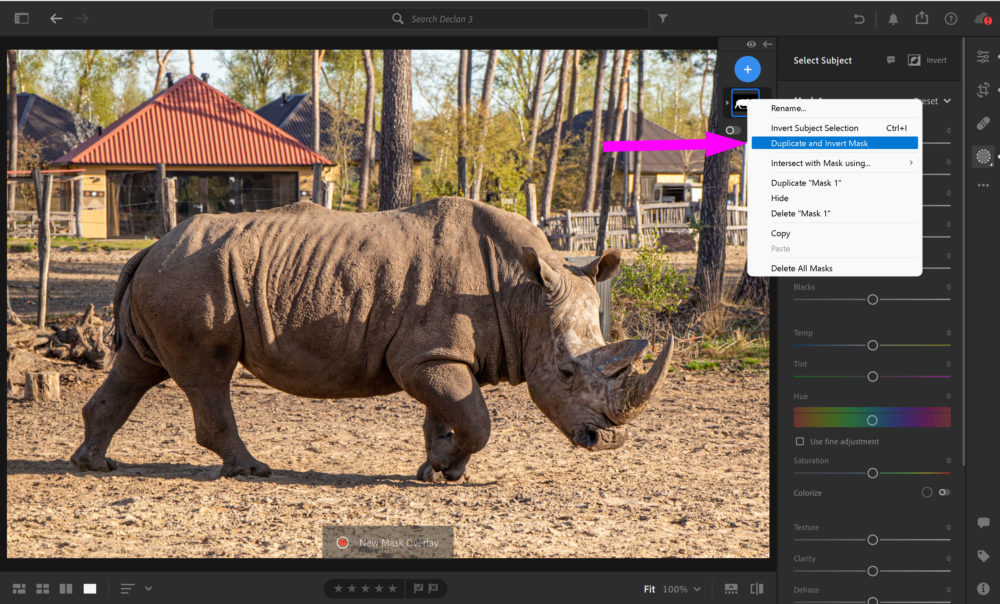
Task: Click the Hue rainbow slider handle
Action: point(872,420)
